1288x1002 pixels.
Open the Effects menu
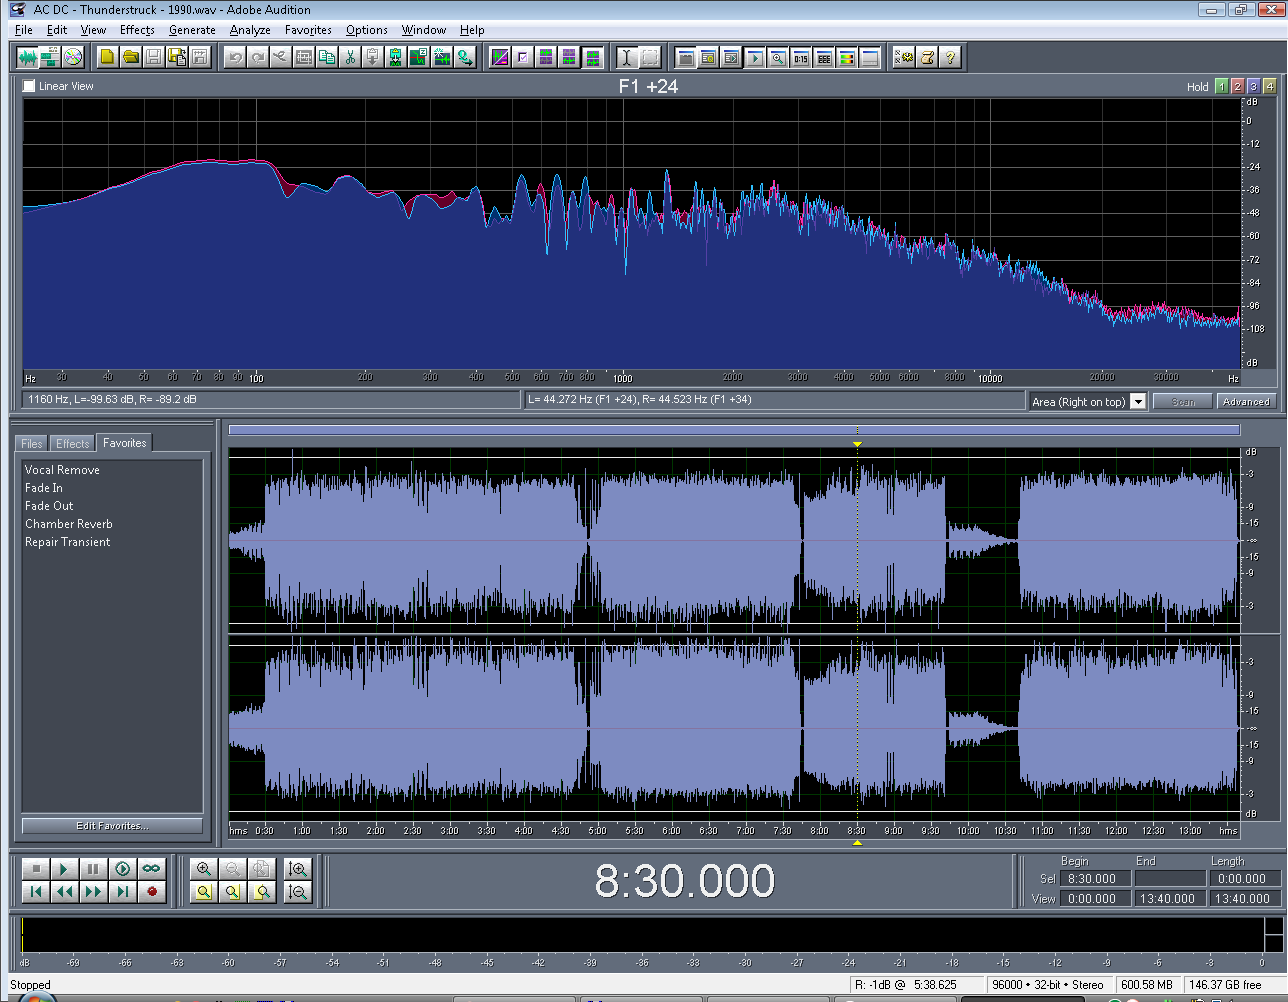(x=137, y=30)
